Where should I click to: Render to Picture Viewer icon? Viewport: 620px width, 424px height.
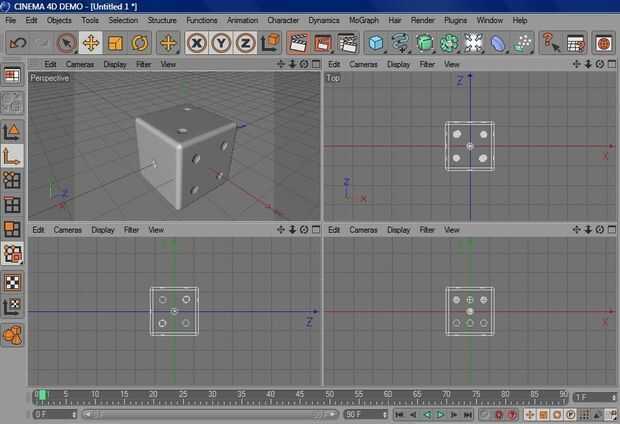[x=323, y=43]
